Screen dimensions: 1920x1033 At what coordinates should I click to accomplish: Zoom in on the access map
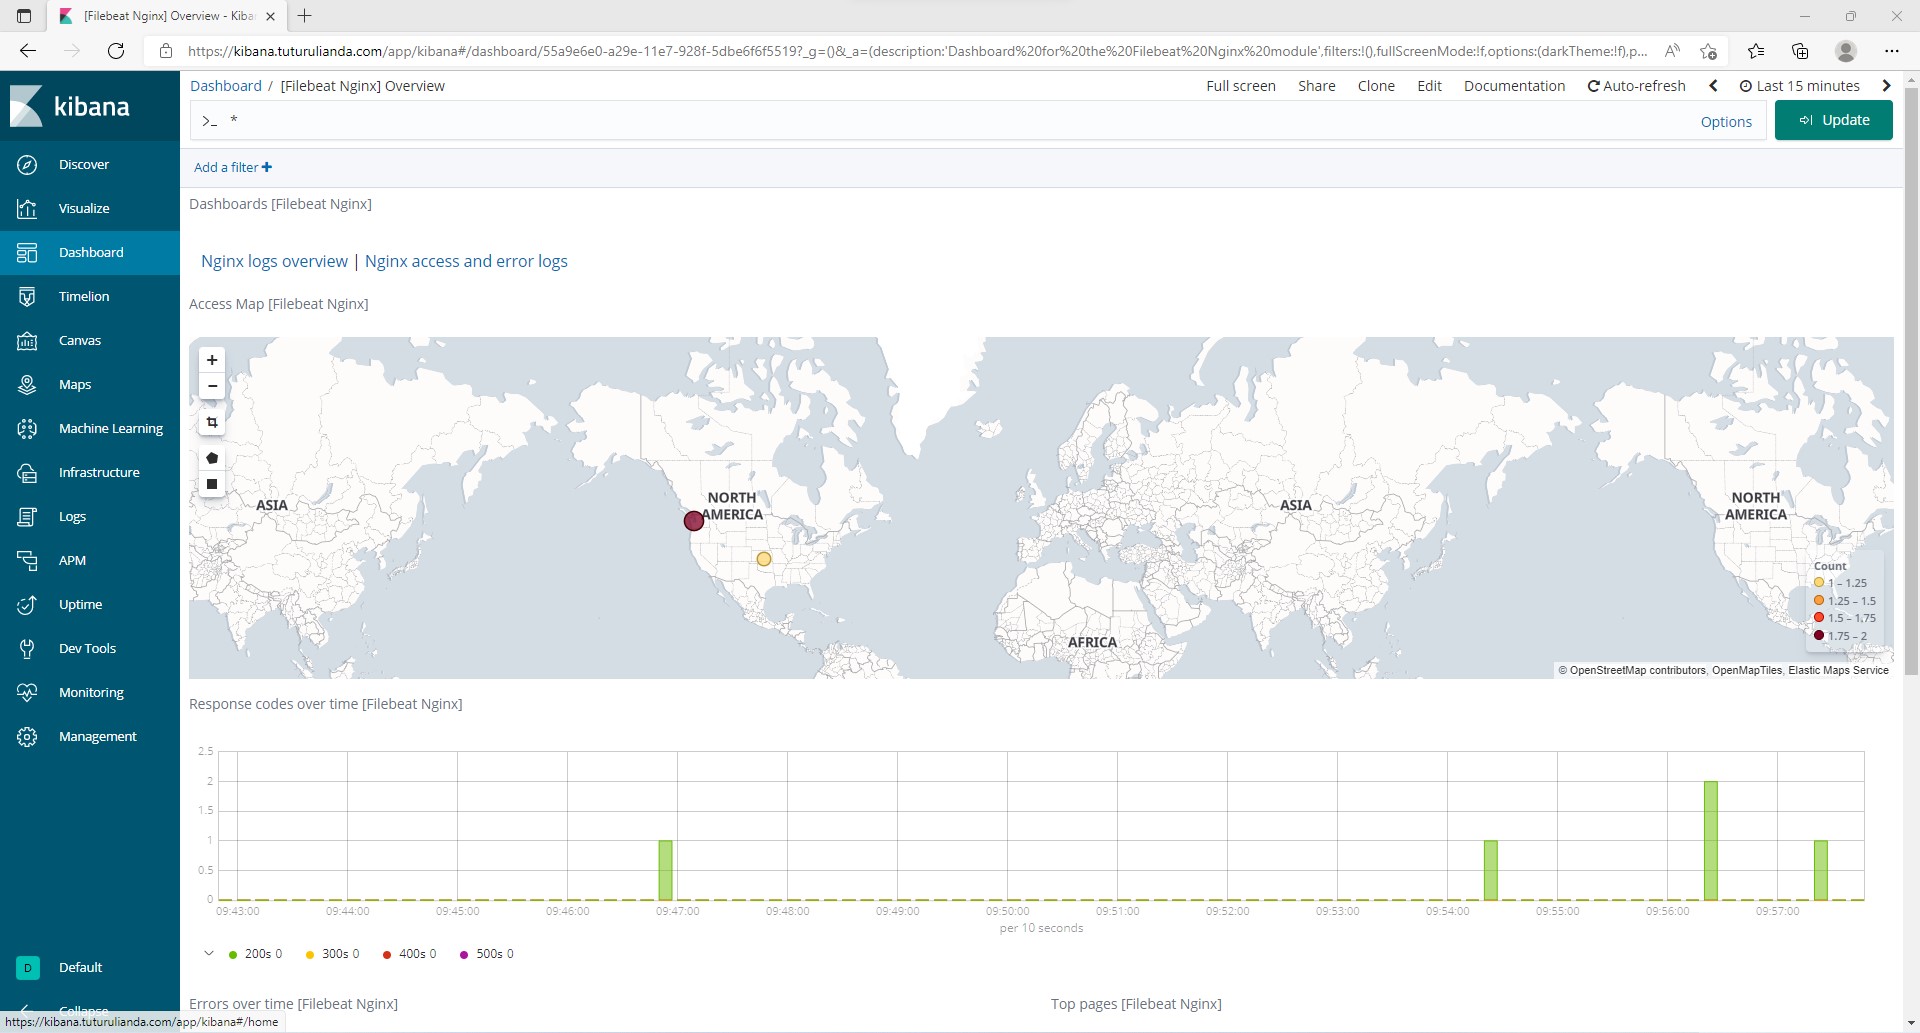pyautogui.click(x=212, y=360)
